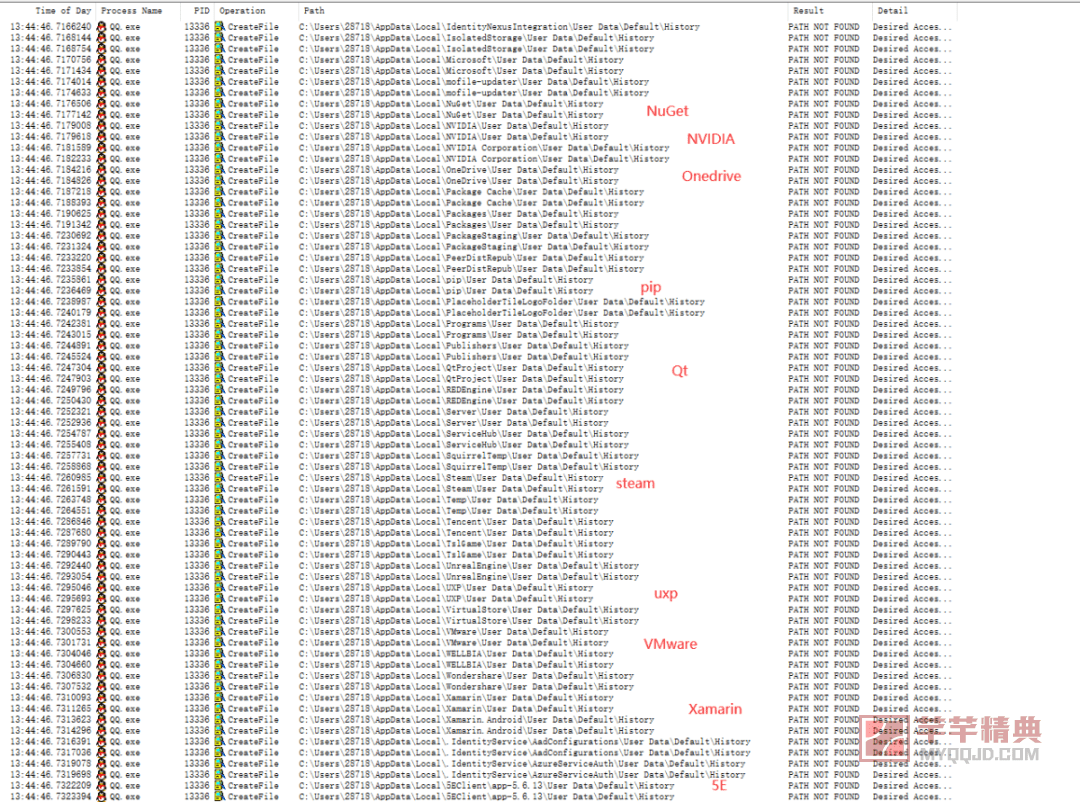Select the file-system operation icon at 13:44:46.7176506
Screen dimensions: 1080x802
220,104
